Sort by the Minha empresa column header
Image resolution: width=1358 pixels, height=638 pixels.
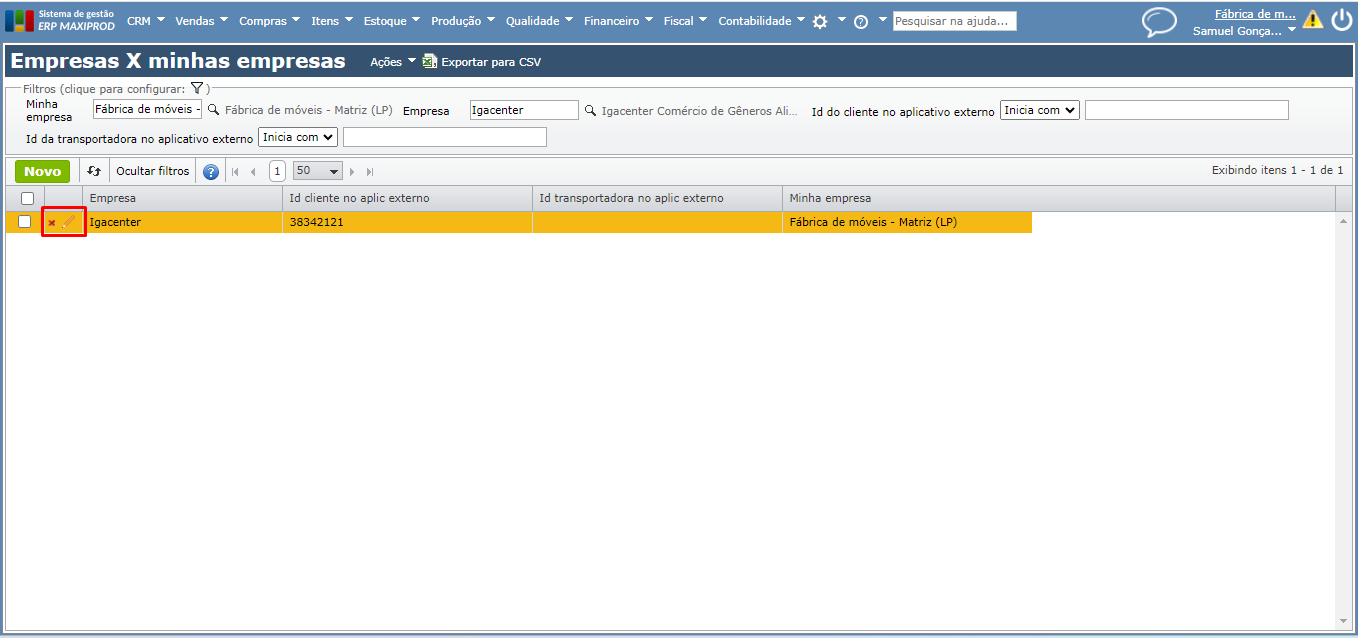(x=1059, y=198)
